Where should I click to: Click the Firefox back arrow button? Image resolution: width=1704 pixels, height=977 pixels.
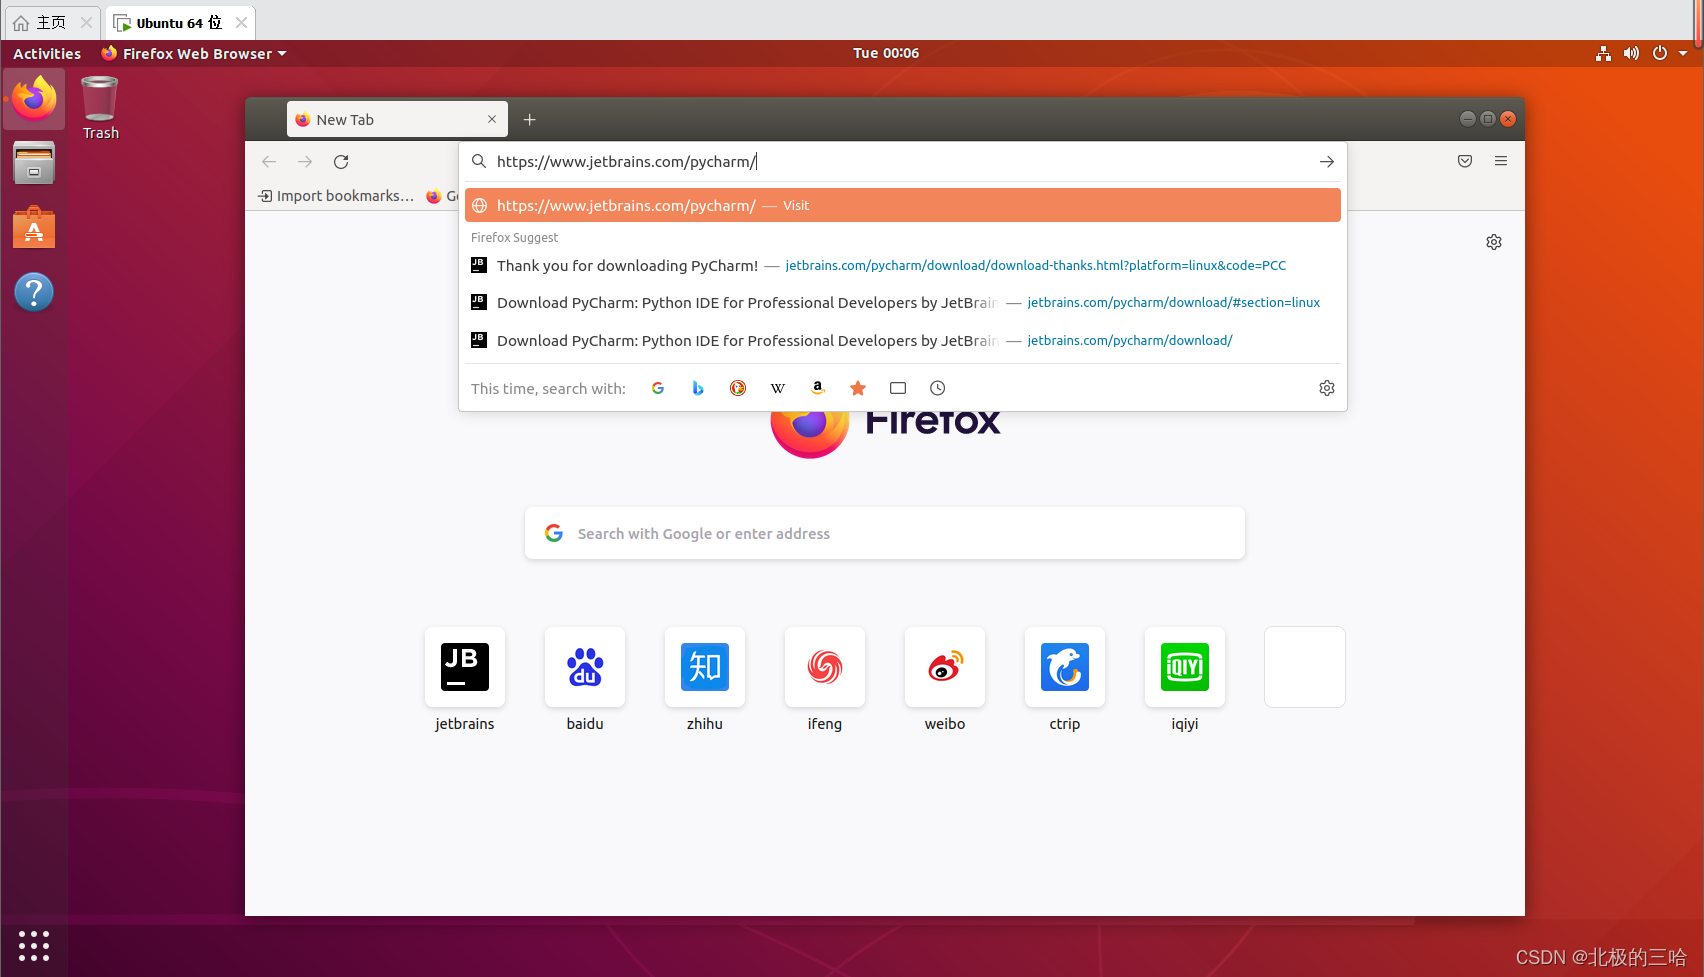(x=269, y=162)
